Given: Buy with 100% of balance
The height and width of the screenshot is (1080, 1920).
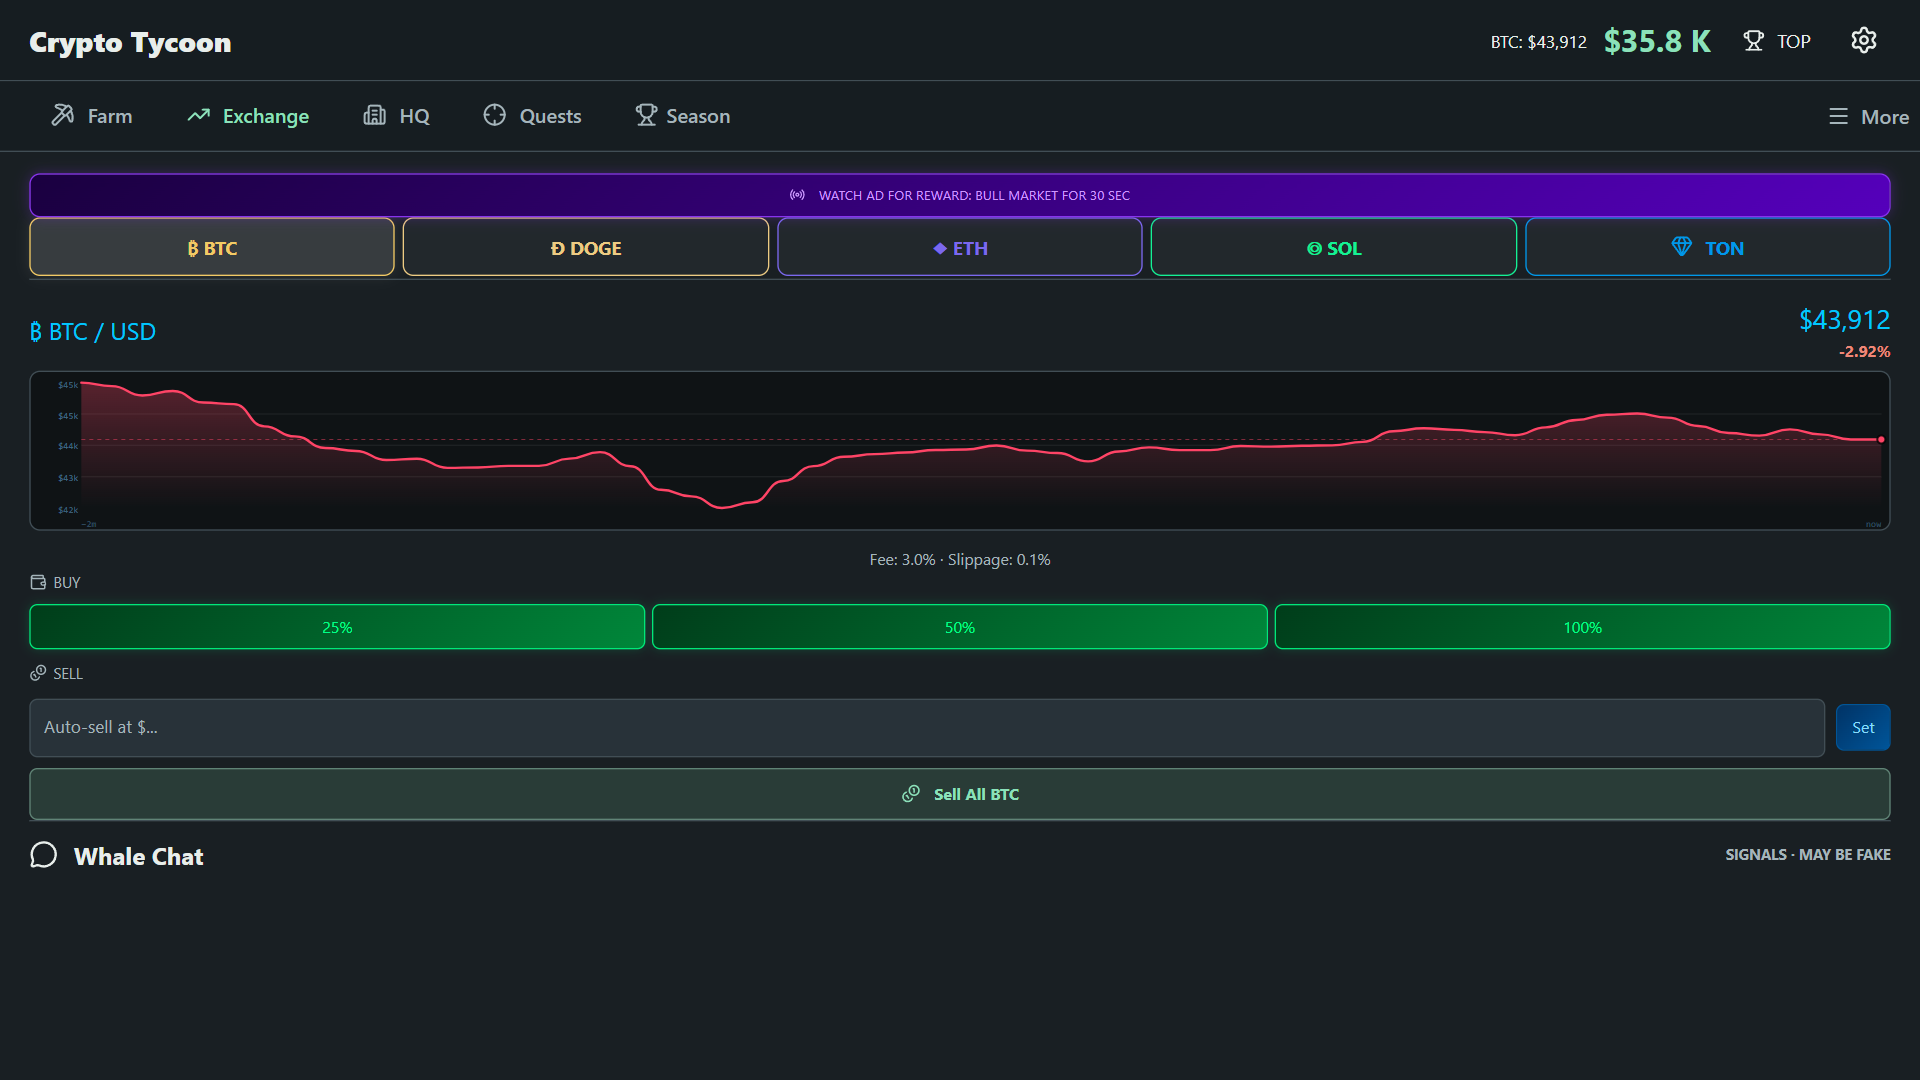Looking at the screenshot, I should 1582,627.
